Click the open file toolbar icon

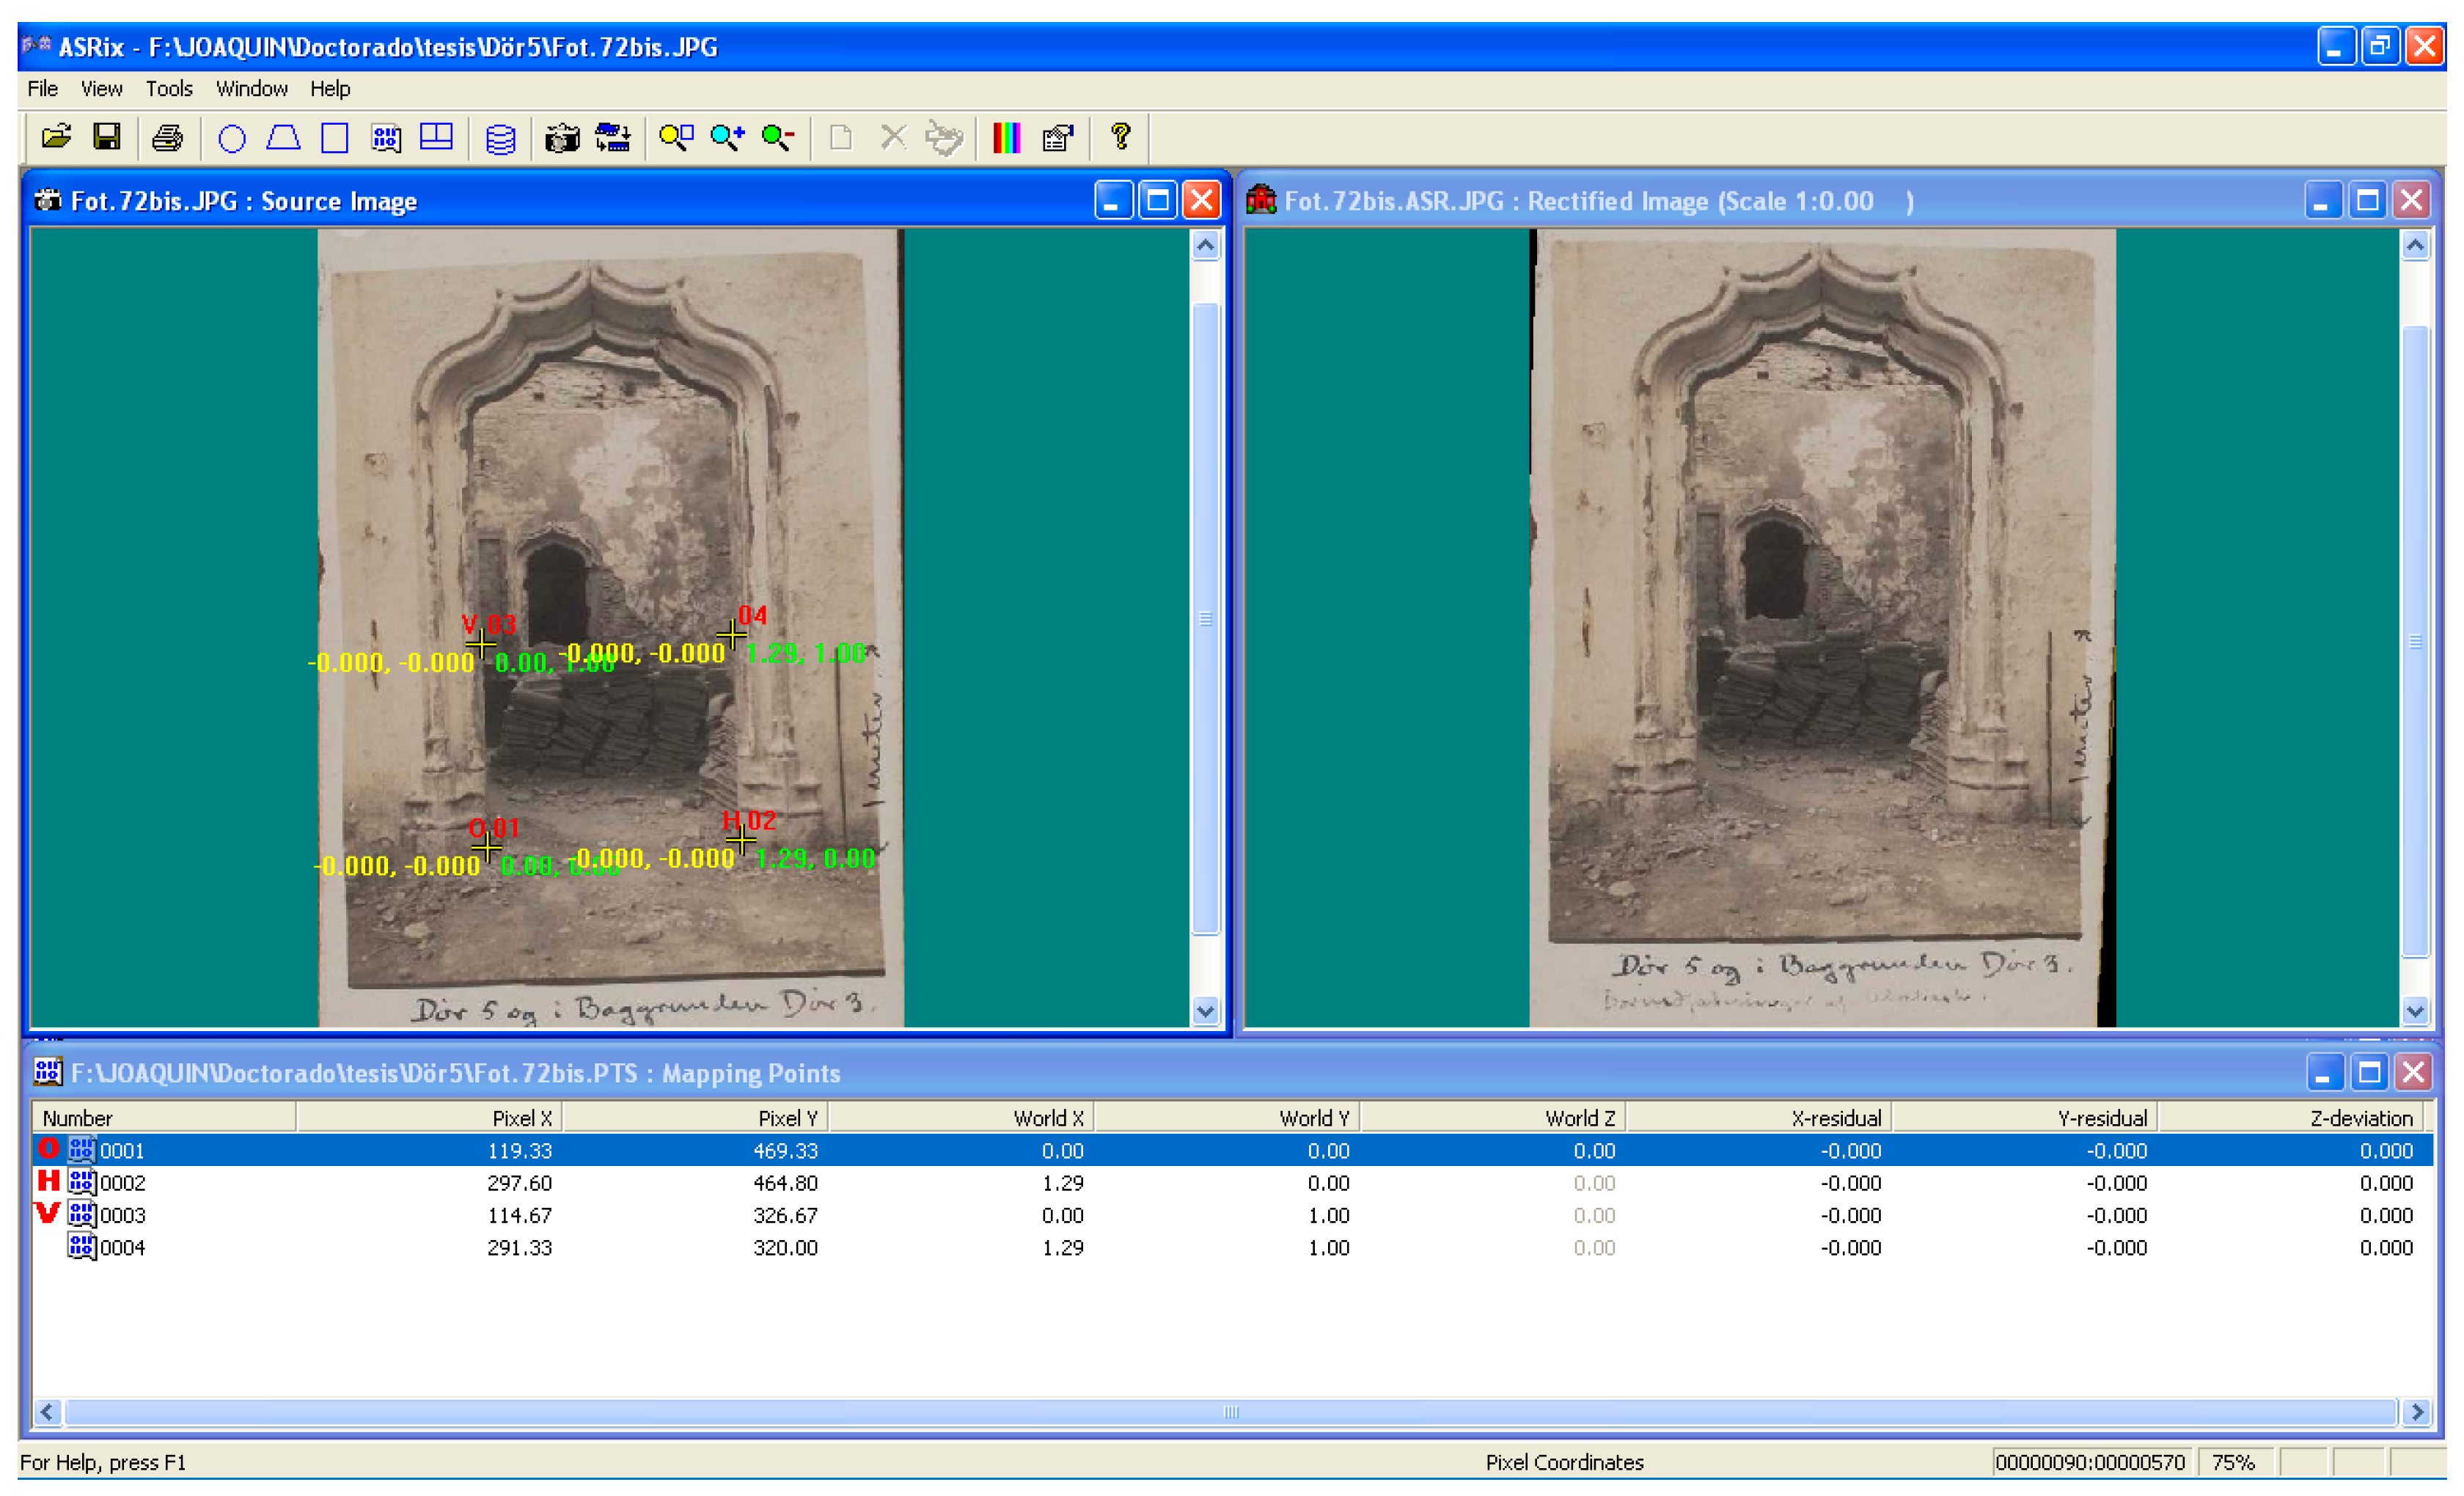(56, 137)
